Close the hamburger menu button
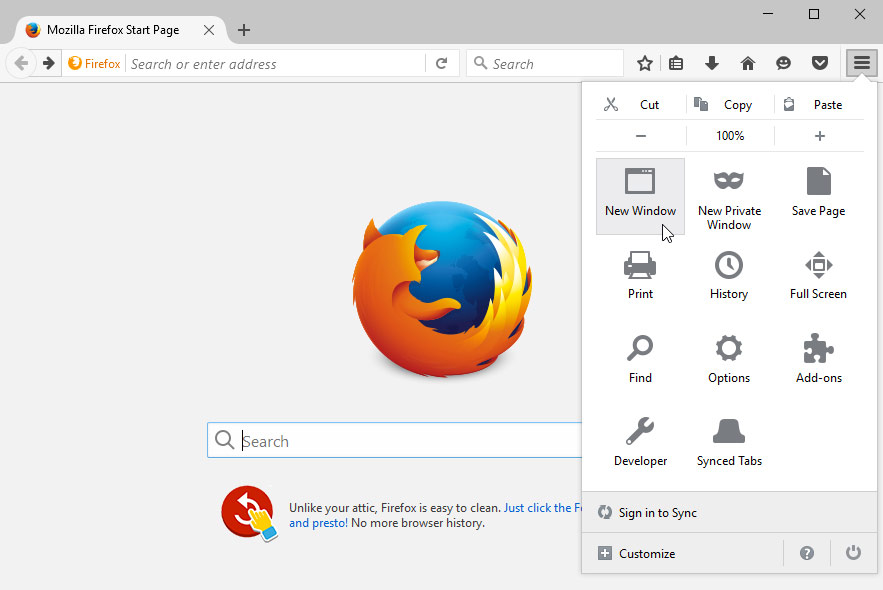 click(861, 64)
